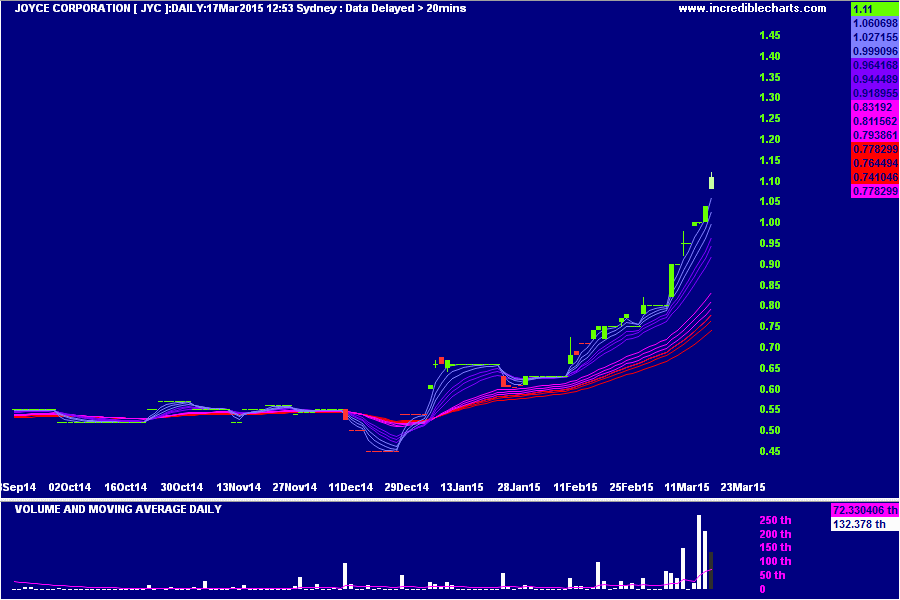Image resolution: width=900 pixels, height=600 pixels.
Task: Click the 0.70 price axis label
Action: coord(770,347)
